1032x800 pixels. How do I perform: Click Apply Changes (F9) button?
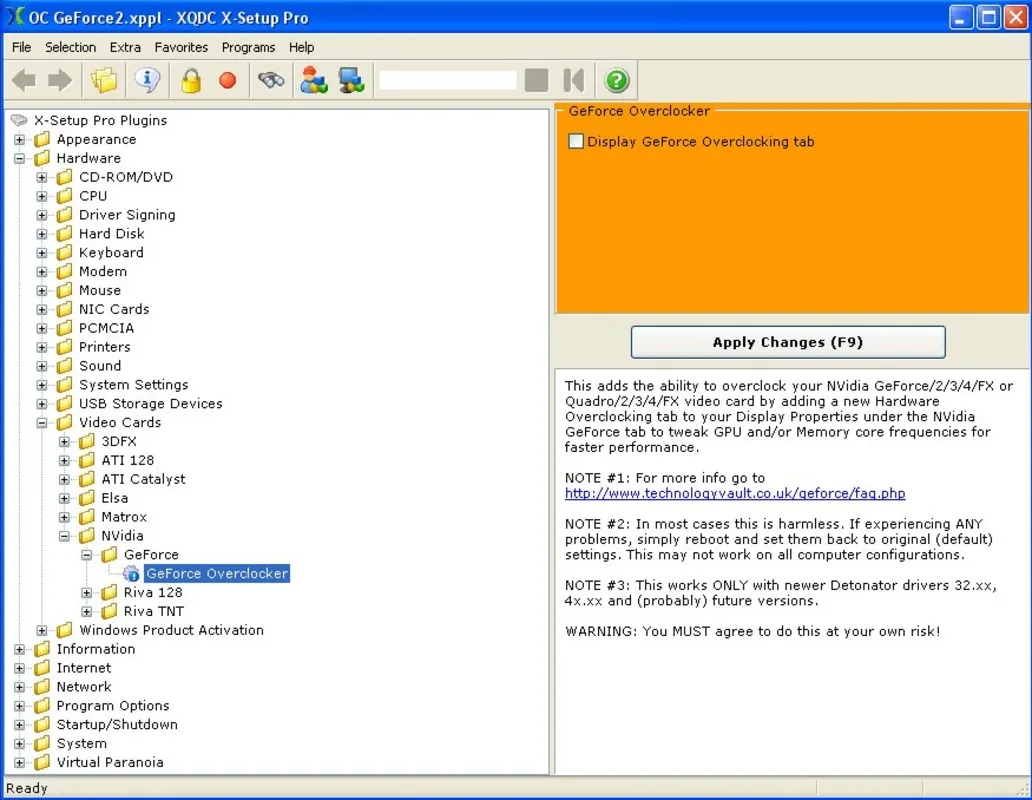click(x=788, y=342)
